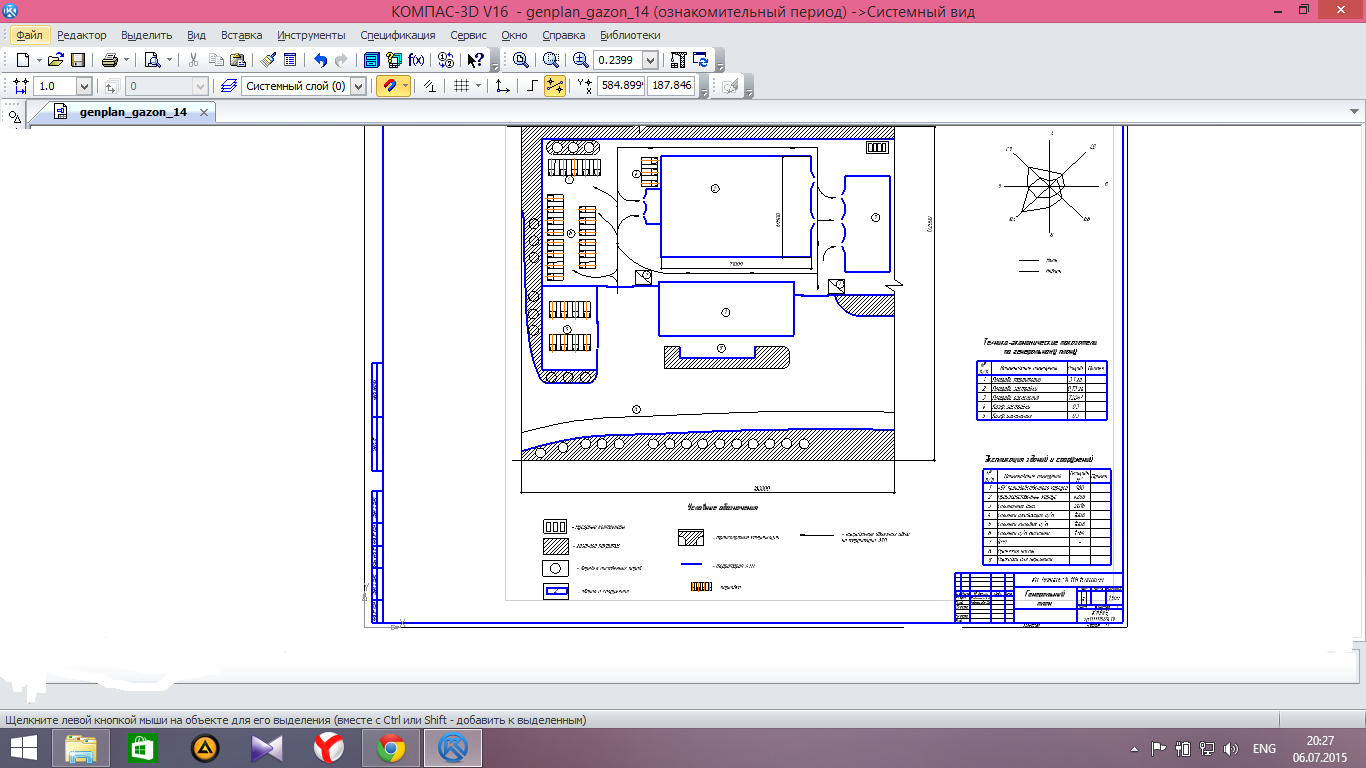1366x768 pixels.
Task: Create a new document with the New icon
Action: (x=22, y=60)
